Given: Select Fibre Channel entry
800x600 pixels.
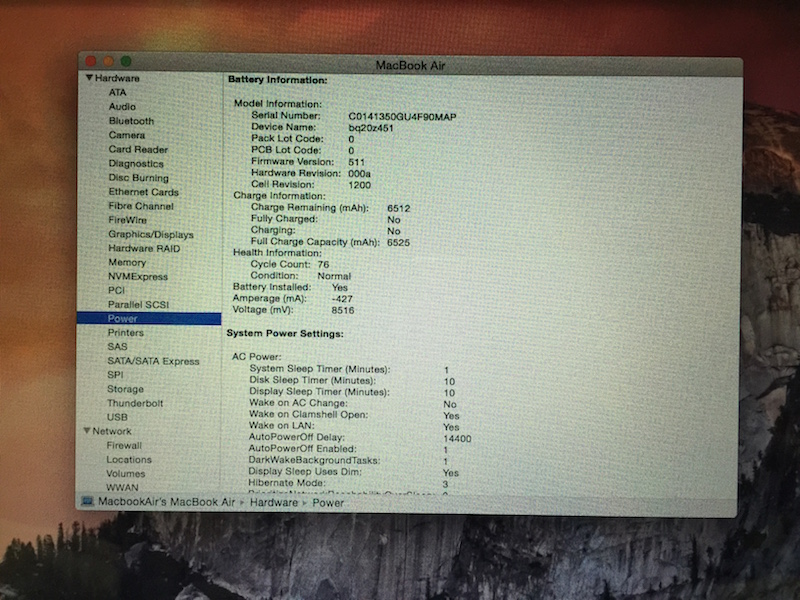Looking at the screenshot, I should (141, 206).
